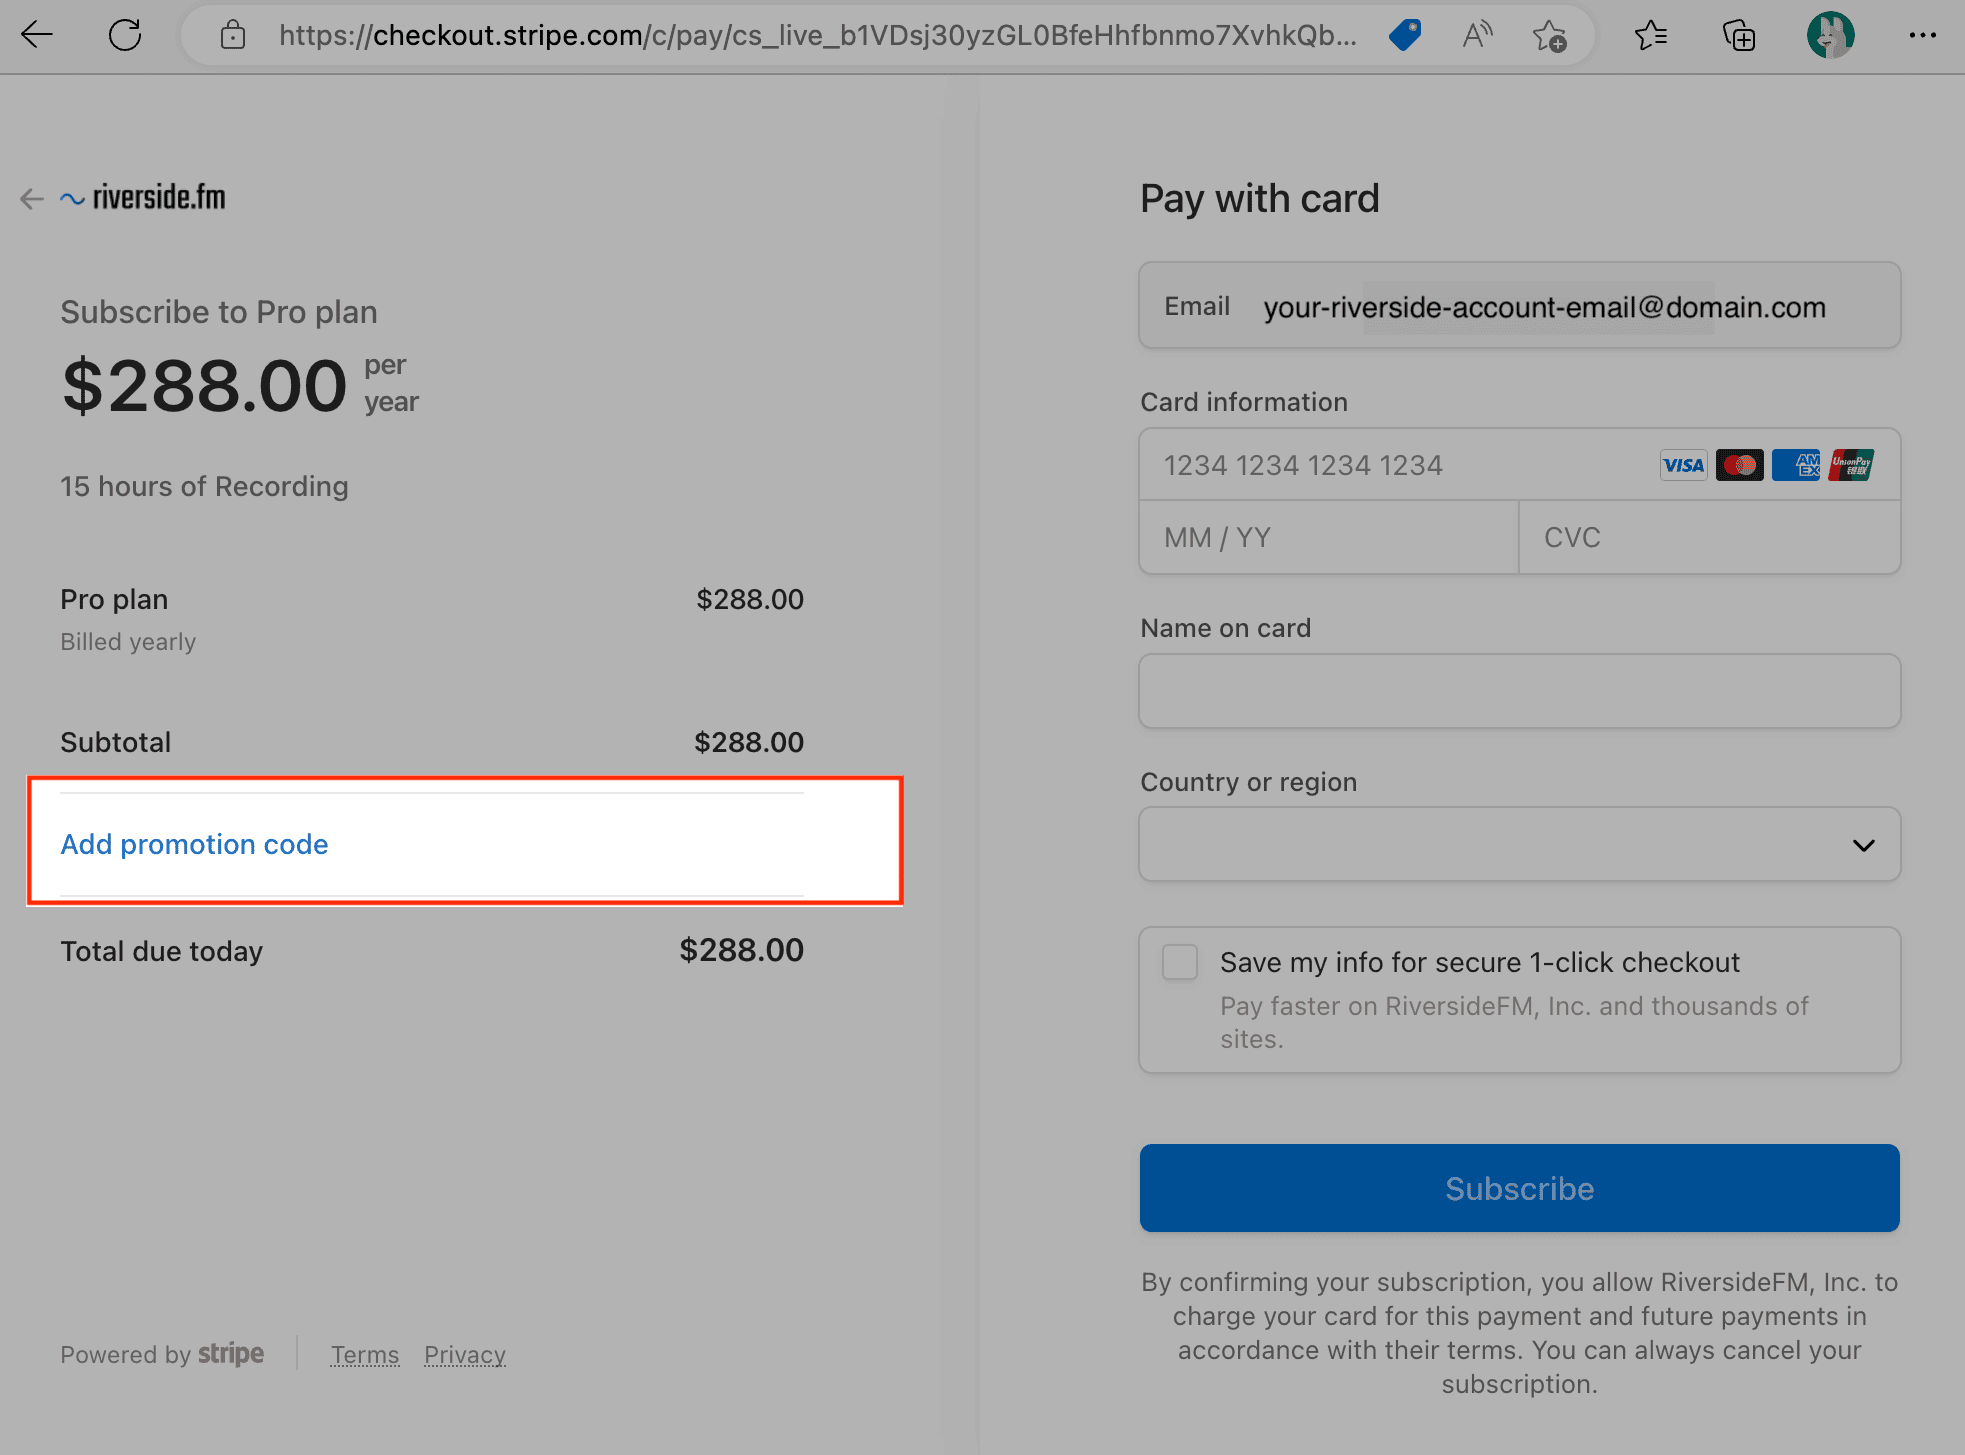Go back with the browser back arrow
Screen dimensions: 1965x1455
click(x=37, y=35)
